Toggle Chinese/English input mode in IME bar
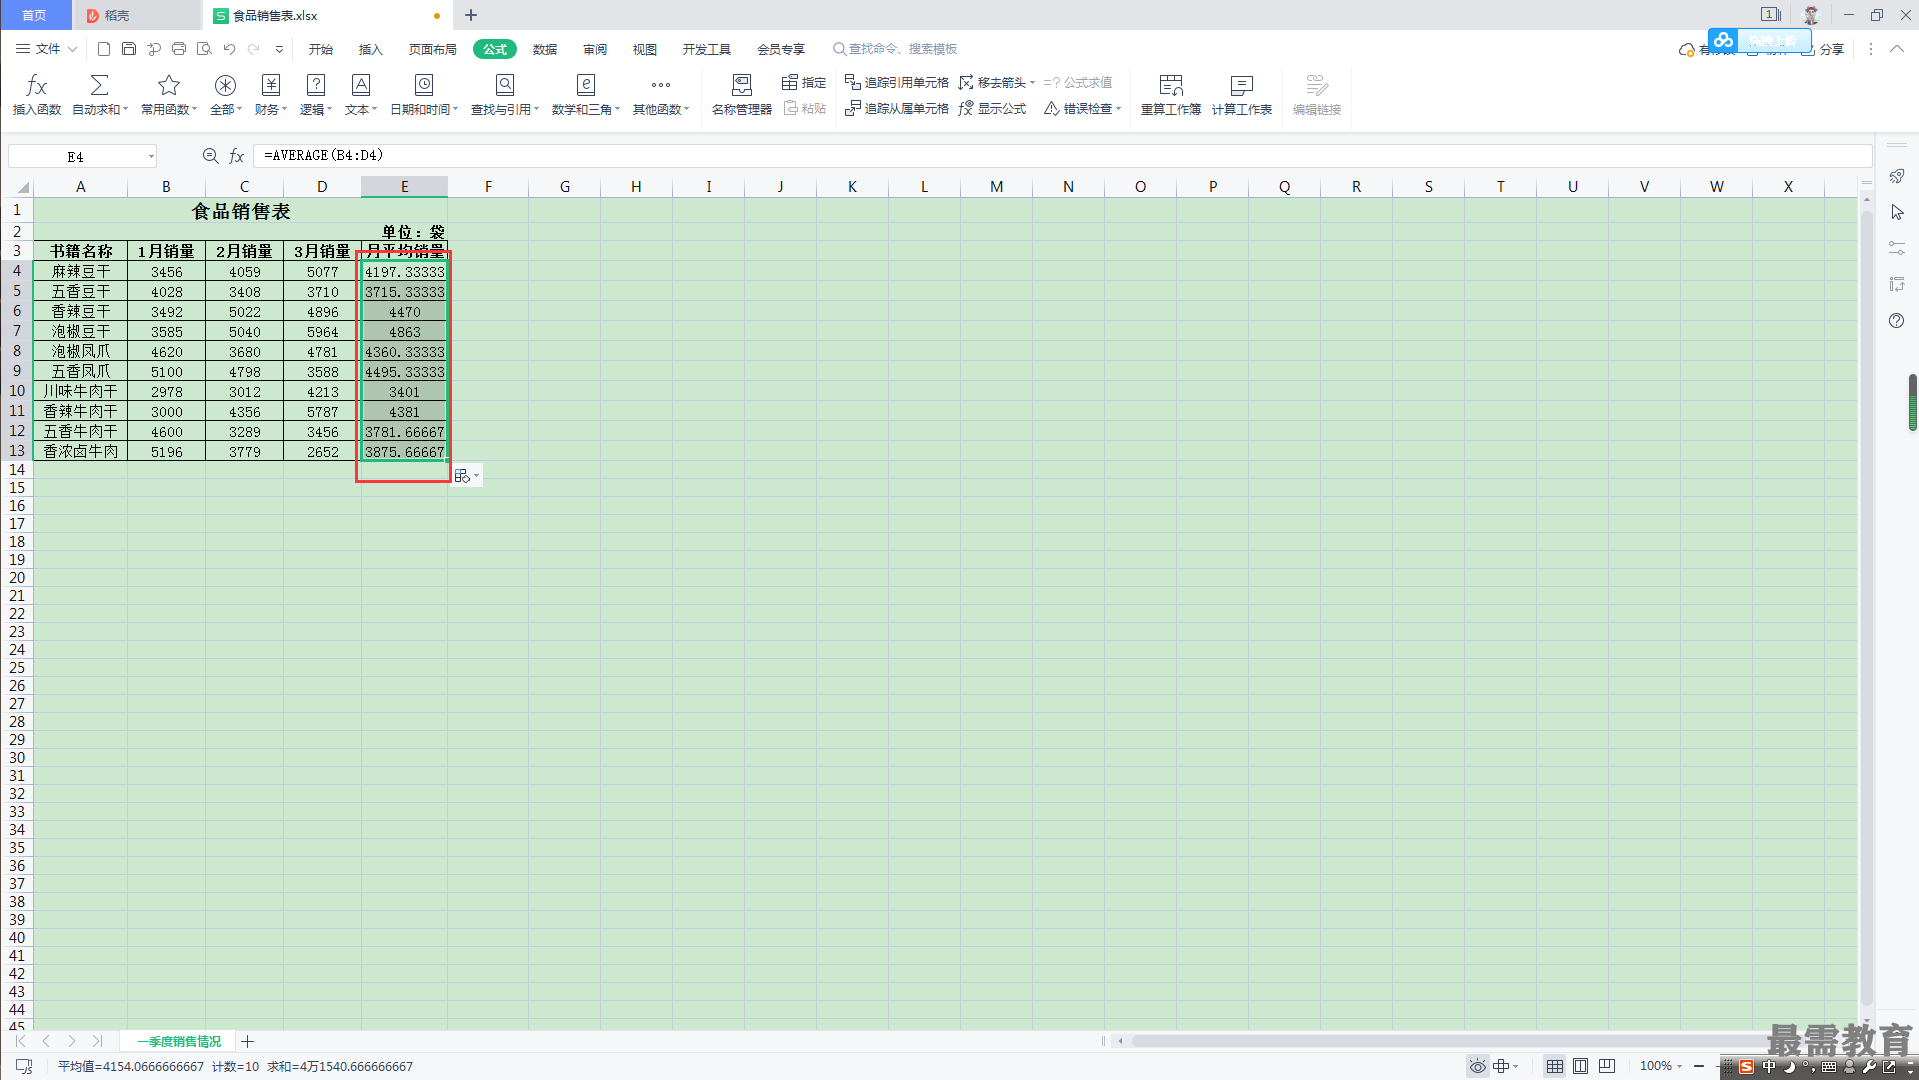 tap(1769, 1067)
